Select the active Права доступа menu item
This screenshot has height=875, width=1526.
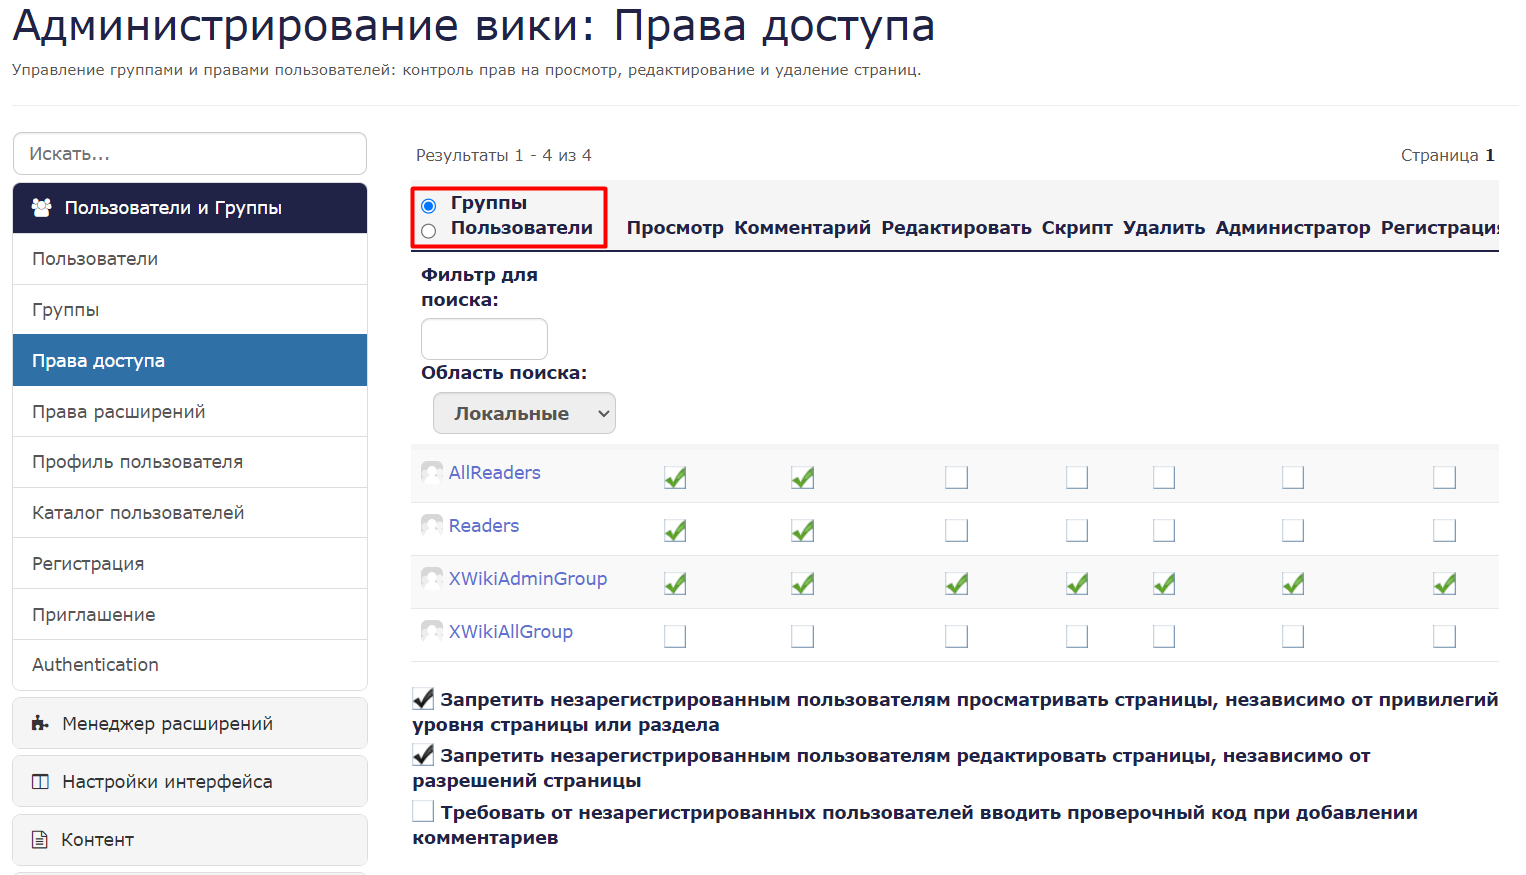tap(190, 361)
